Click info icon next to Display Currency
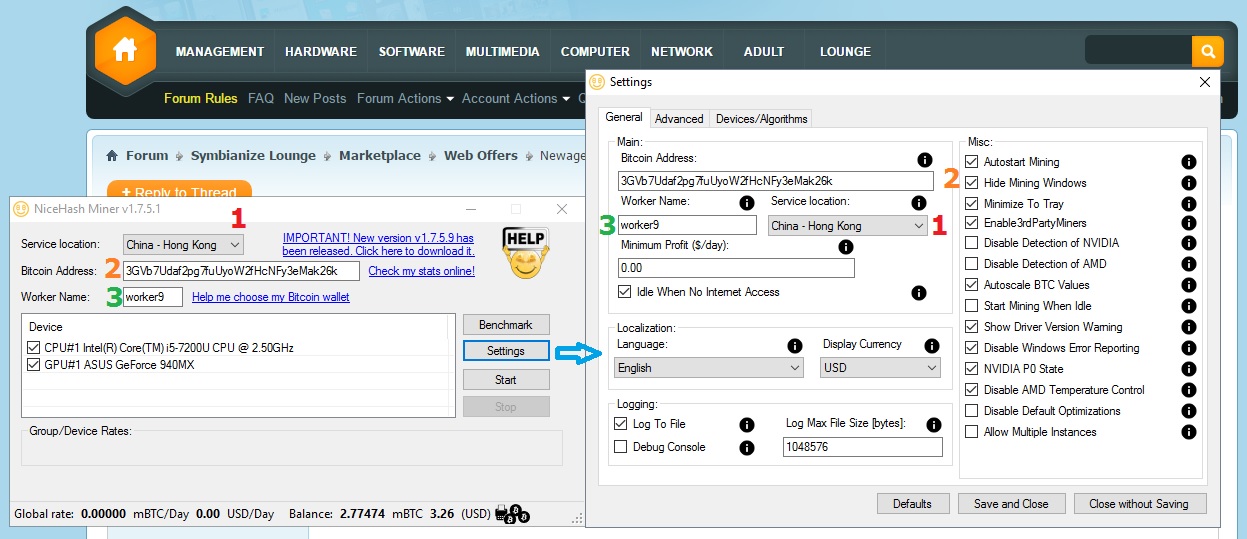Image resolution: width=1247 pixels, height=539 pixels. coord(932,346)
